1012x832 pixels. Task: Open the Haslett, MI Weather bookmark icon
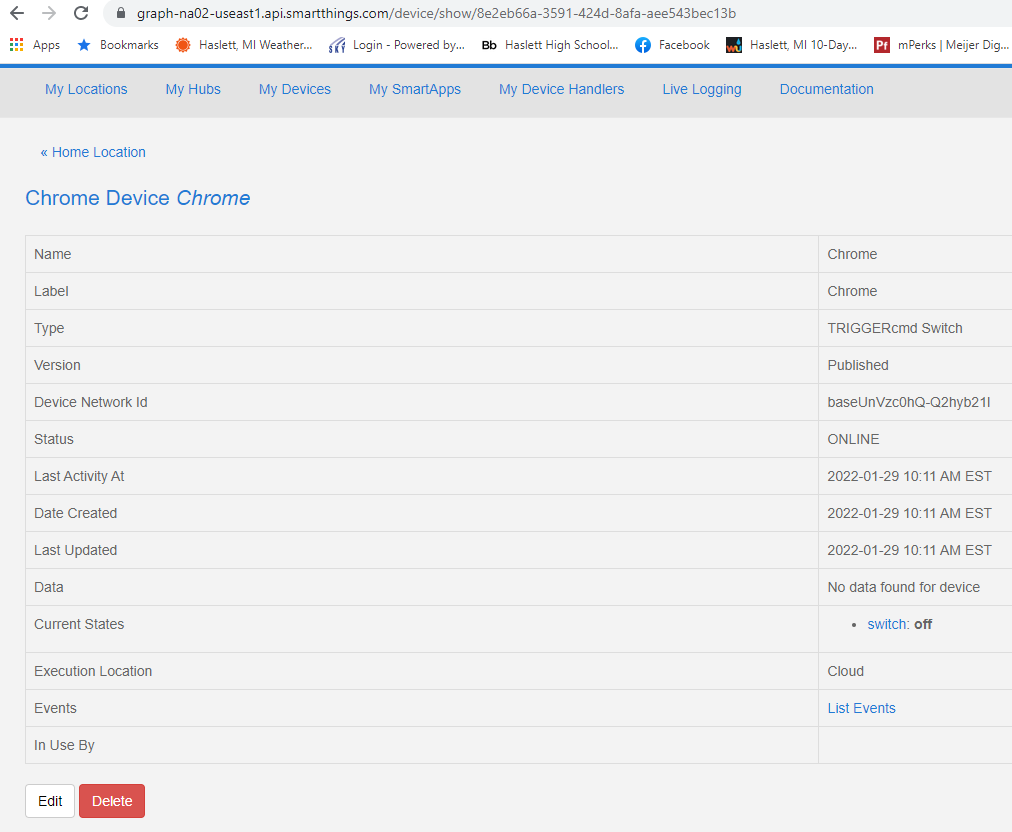[183, 45]
